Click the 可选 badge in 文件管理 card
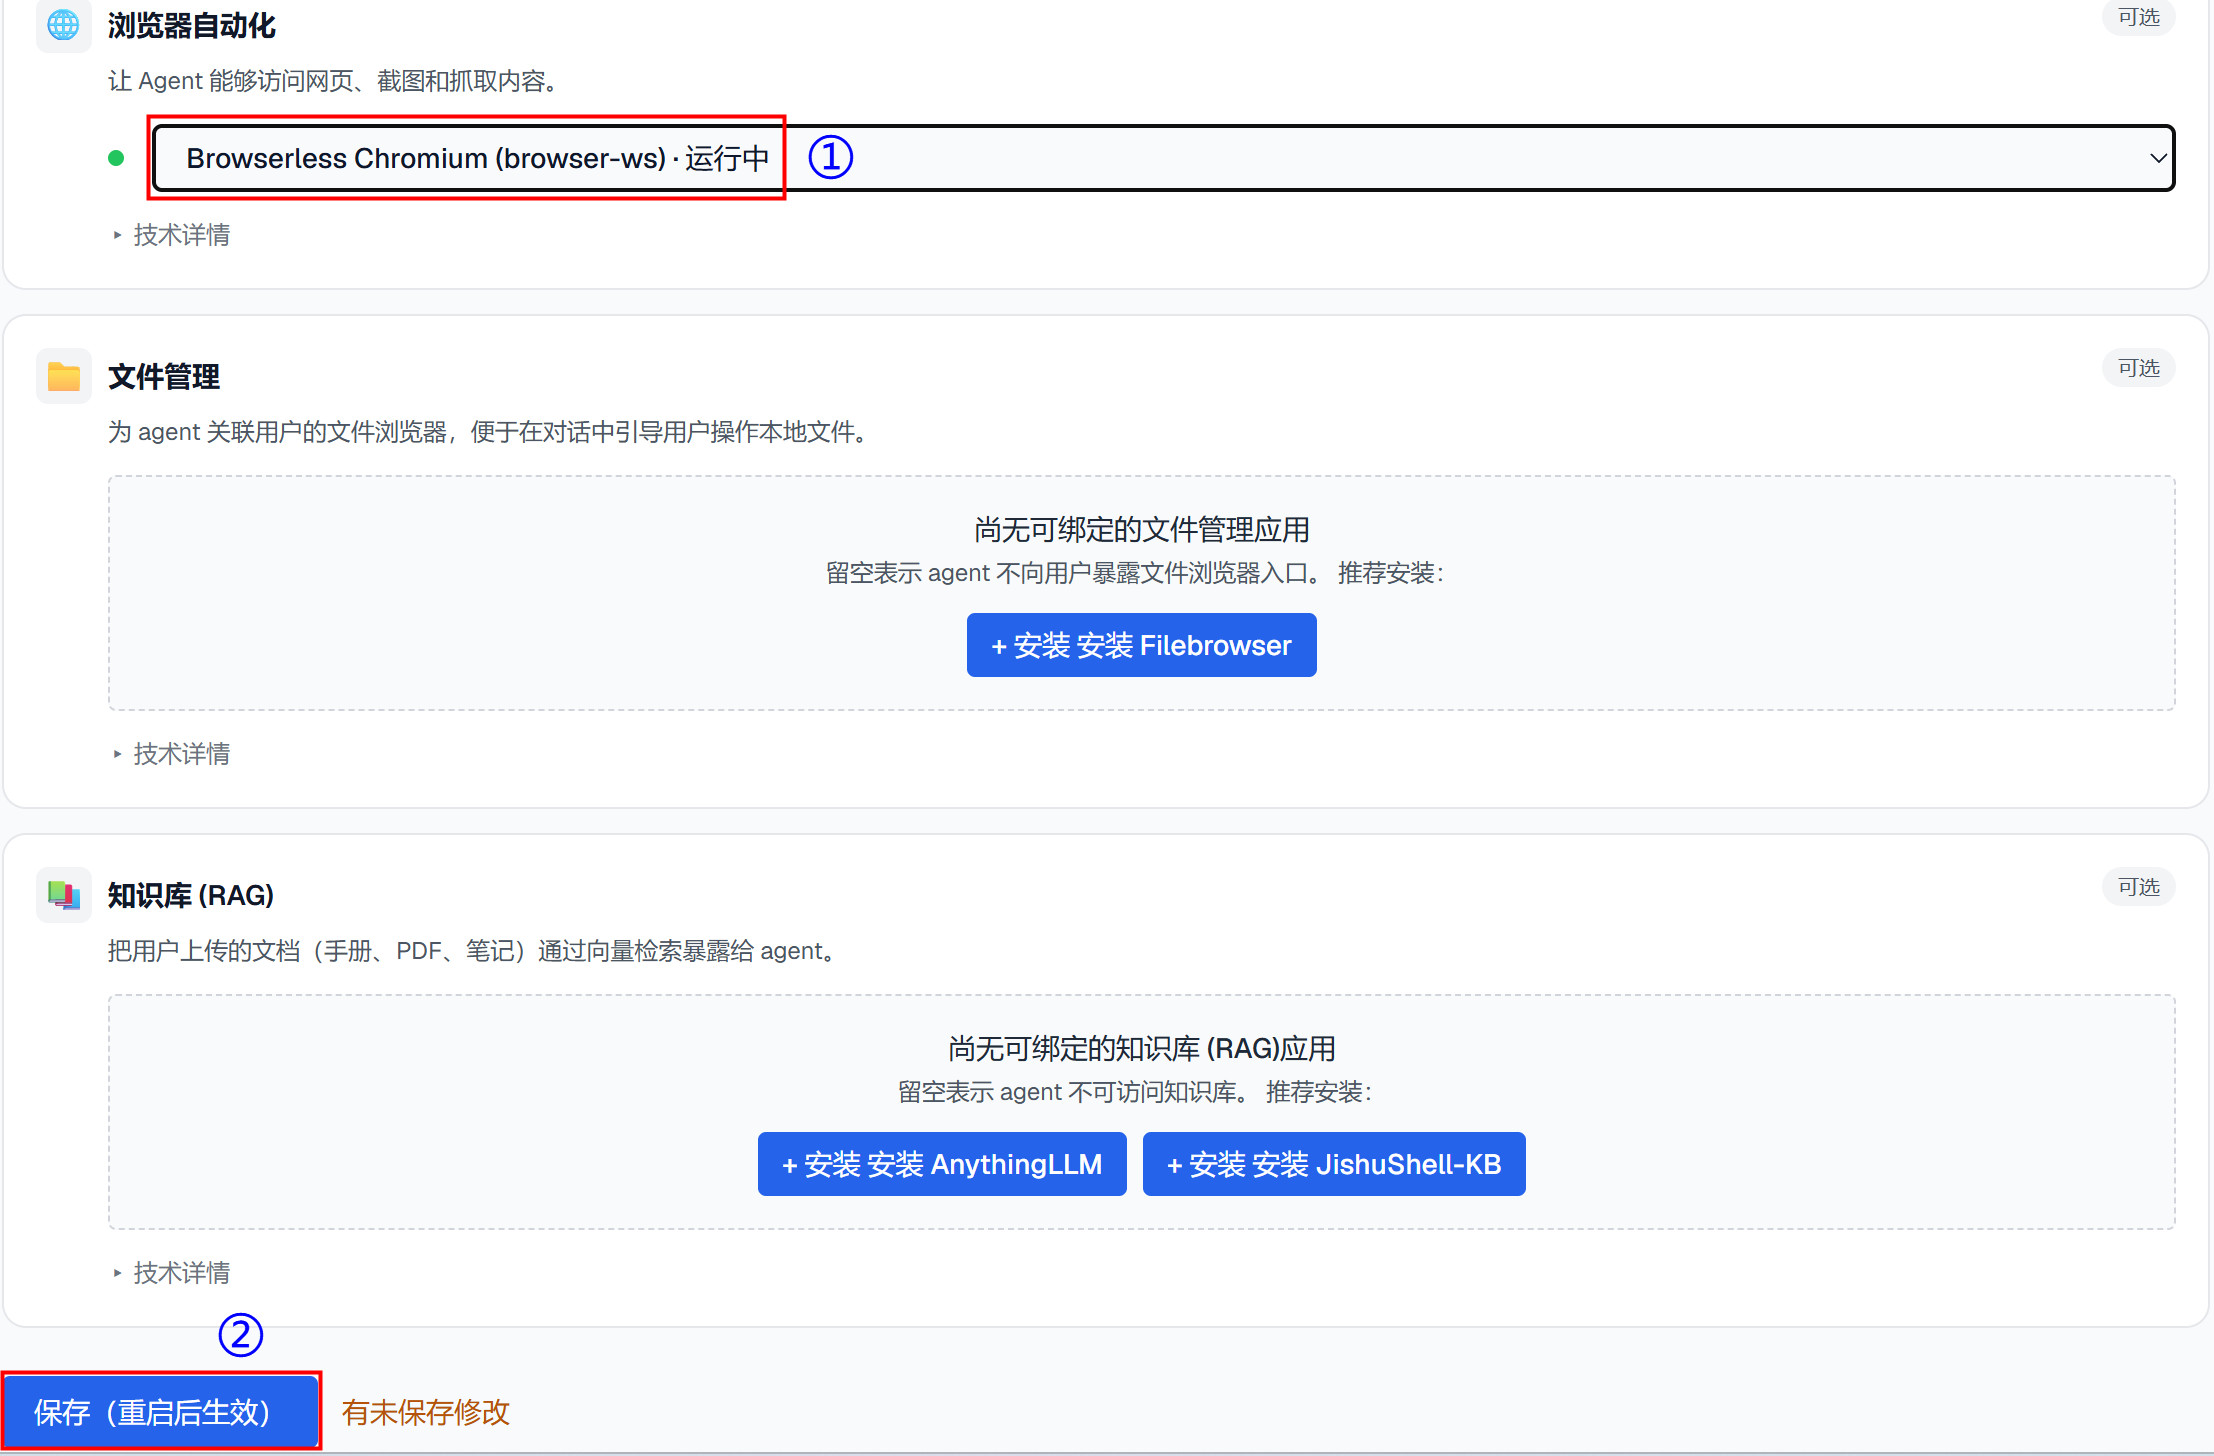The width and height of the screenshot is (2214, 1456). [2139, 368]
